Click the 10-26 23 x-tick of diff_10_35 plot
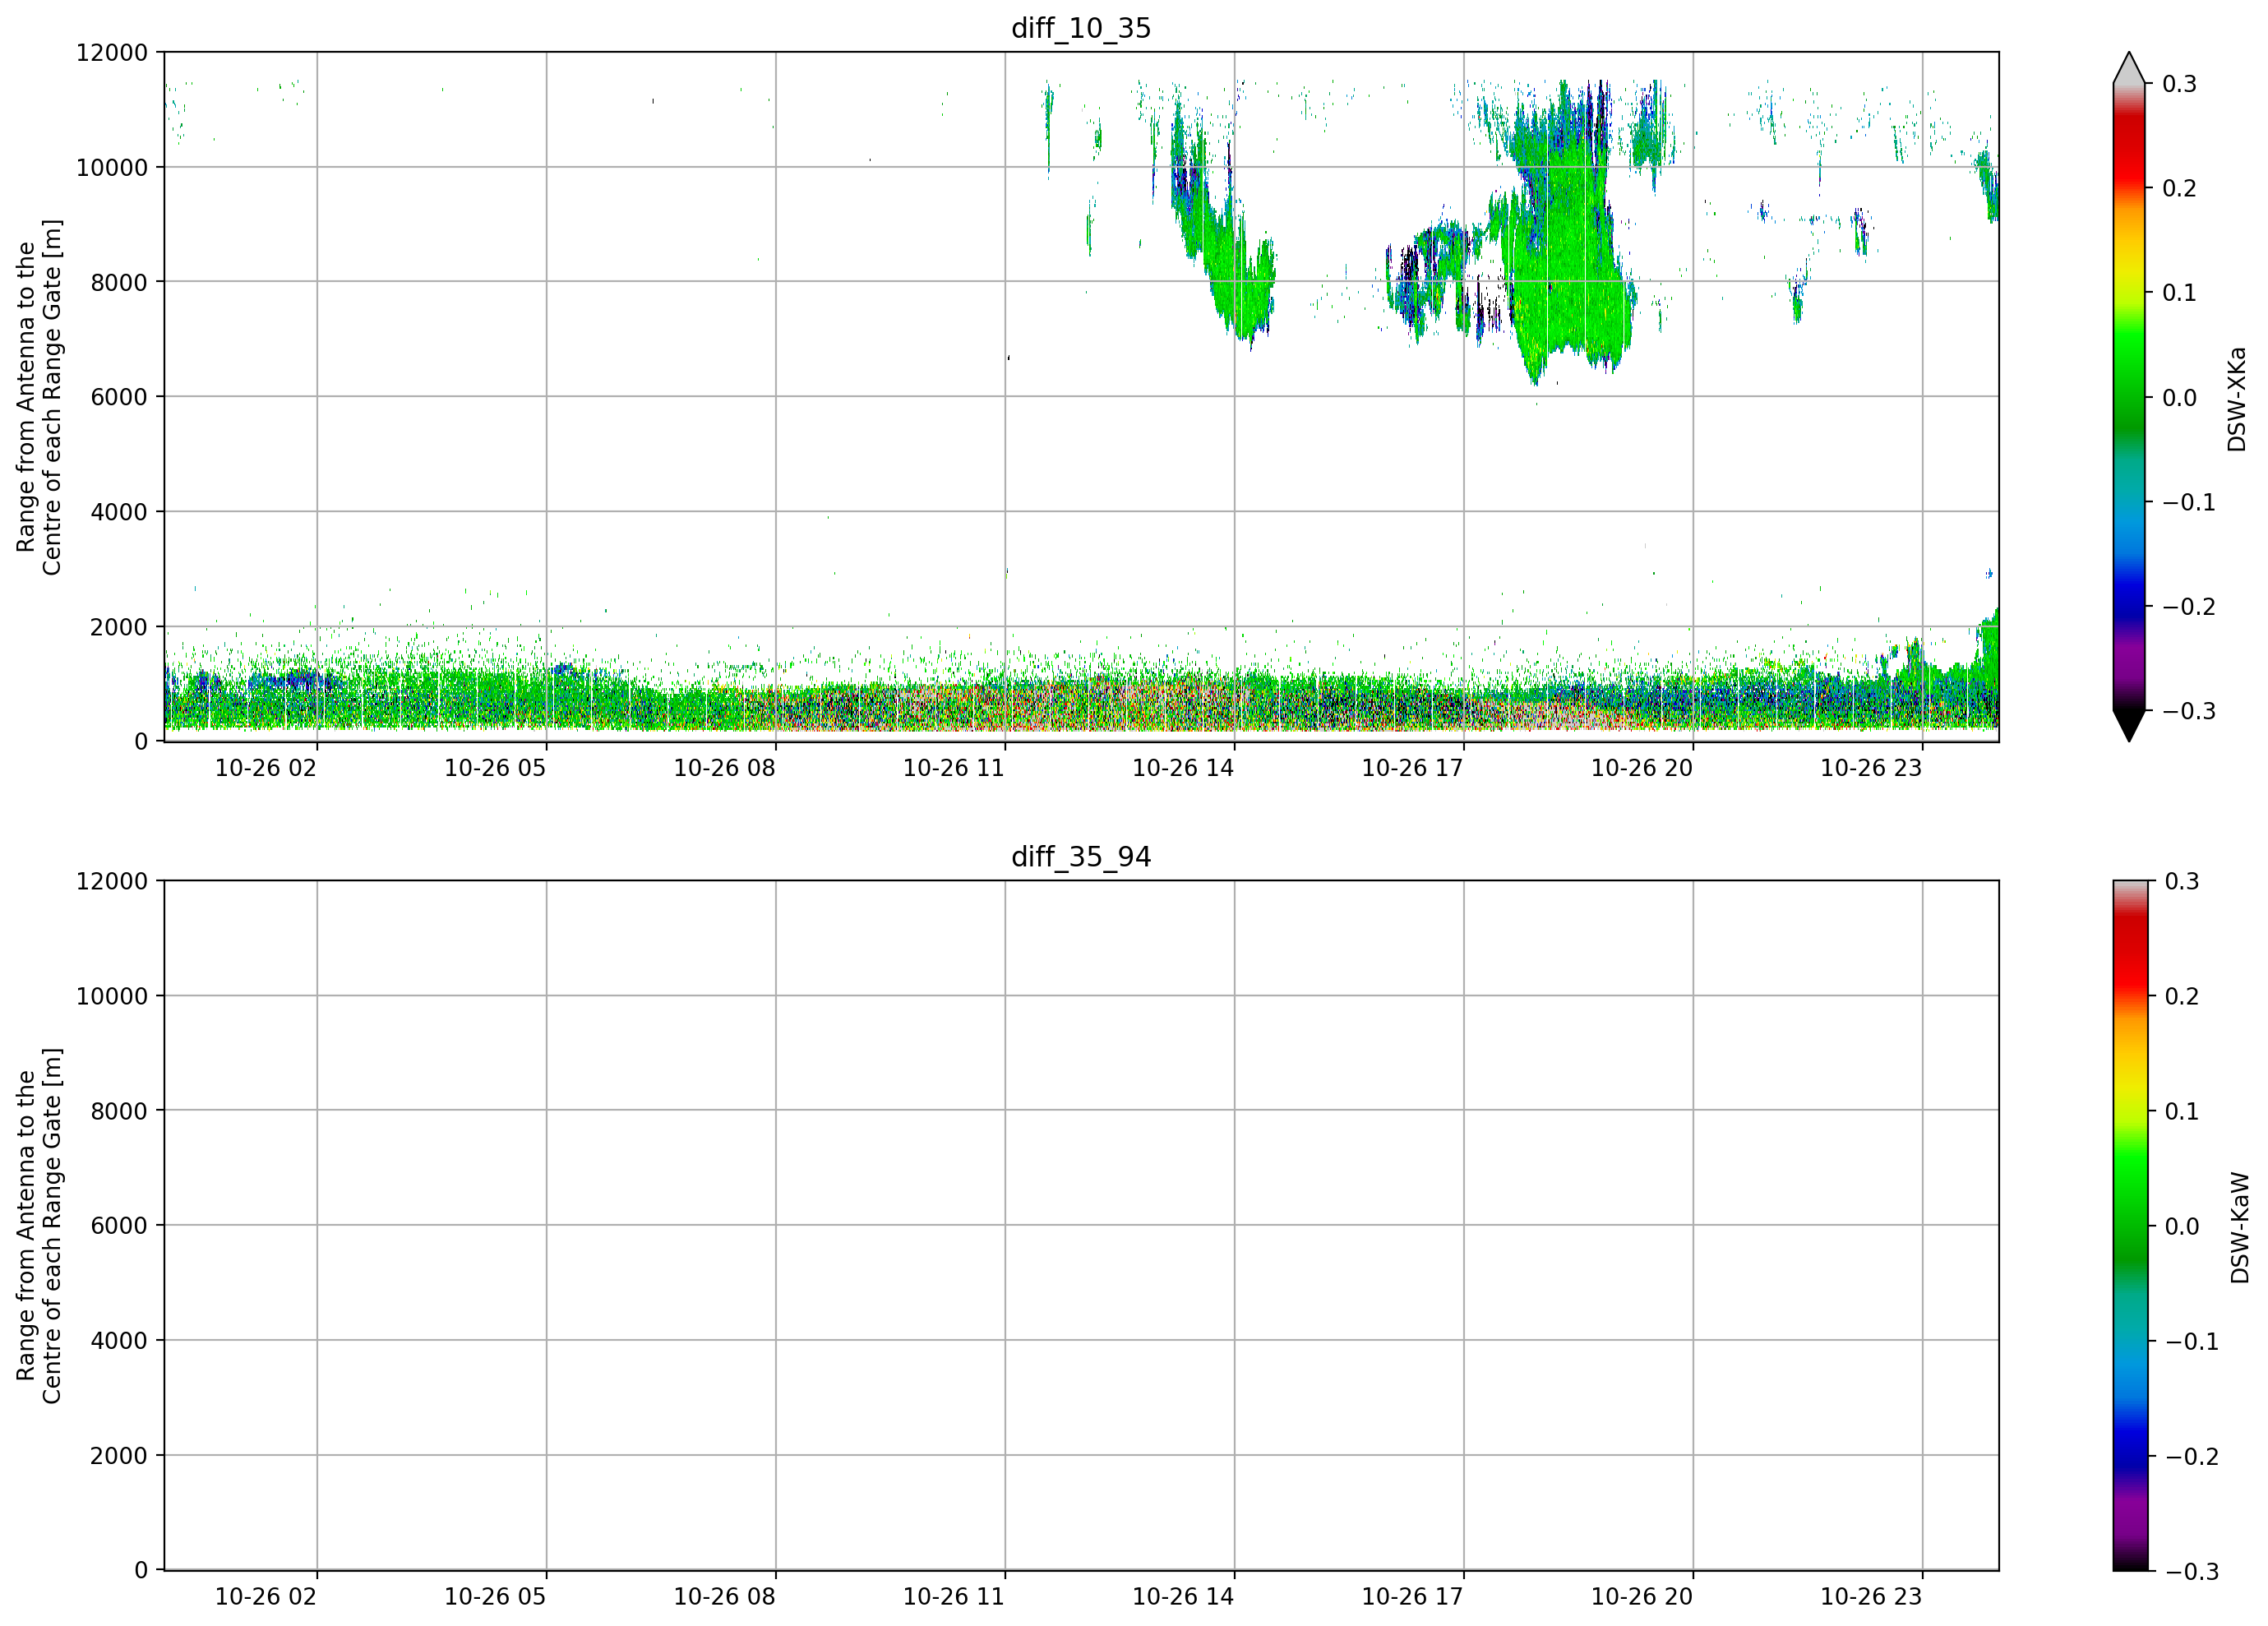Screen dimensions: 2268x1626 (x=1871, y=768)
